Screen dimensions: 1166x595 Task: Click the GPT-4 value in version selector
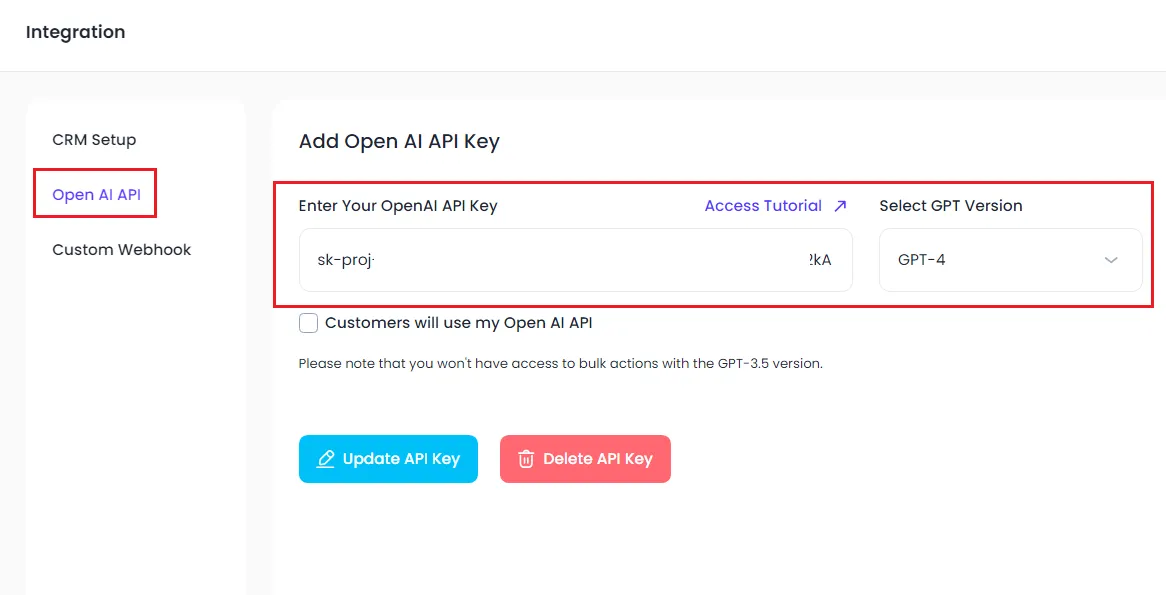[921, 260]
